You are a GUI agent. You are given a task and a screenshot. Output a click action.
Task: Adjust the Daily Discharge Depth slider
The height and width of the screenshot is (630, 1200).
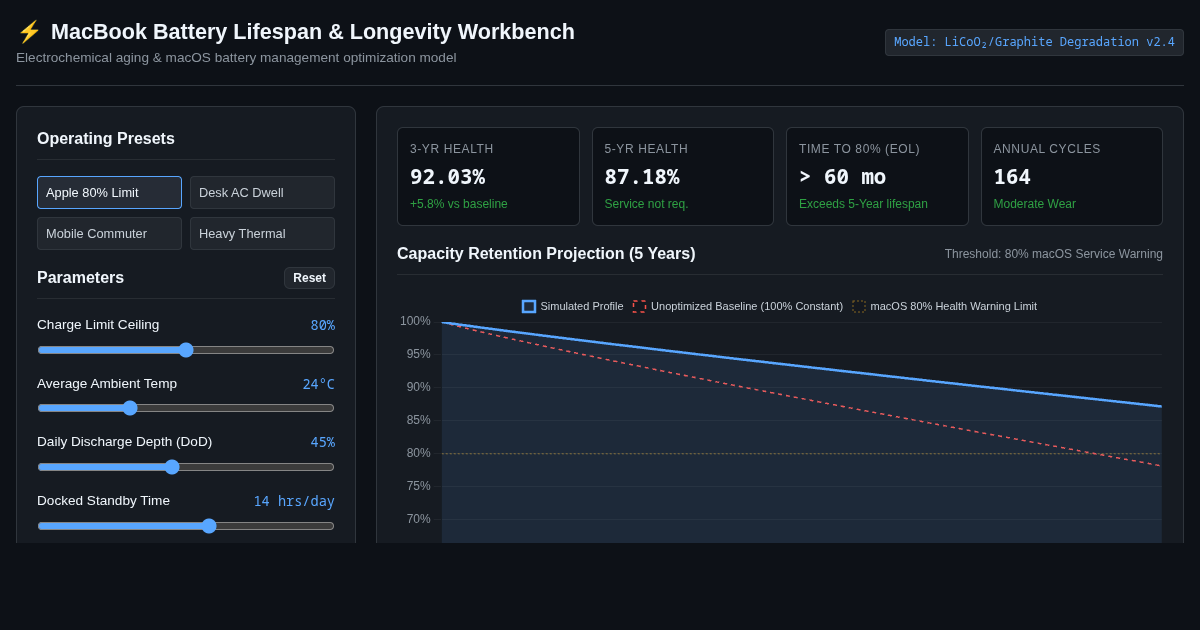186,467
